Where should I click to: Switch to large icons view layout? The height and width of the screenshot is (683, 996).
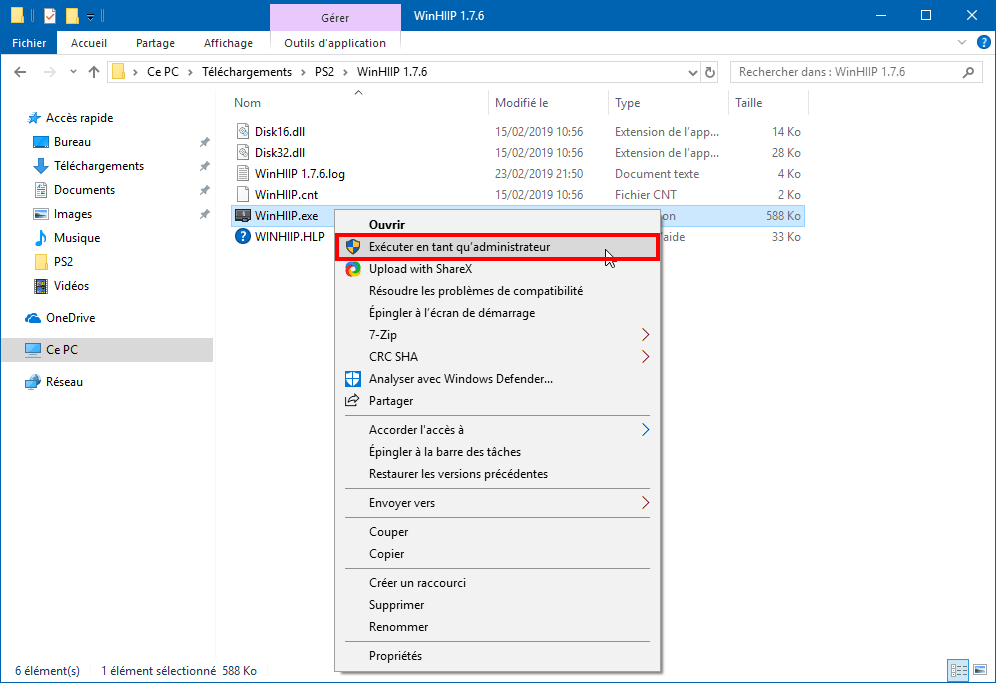point(980,670)
